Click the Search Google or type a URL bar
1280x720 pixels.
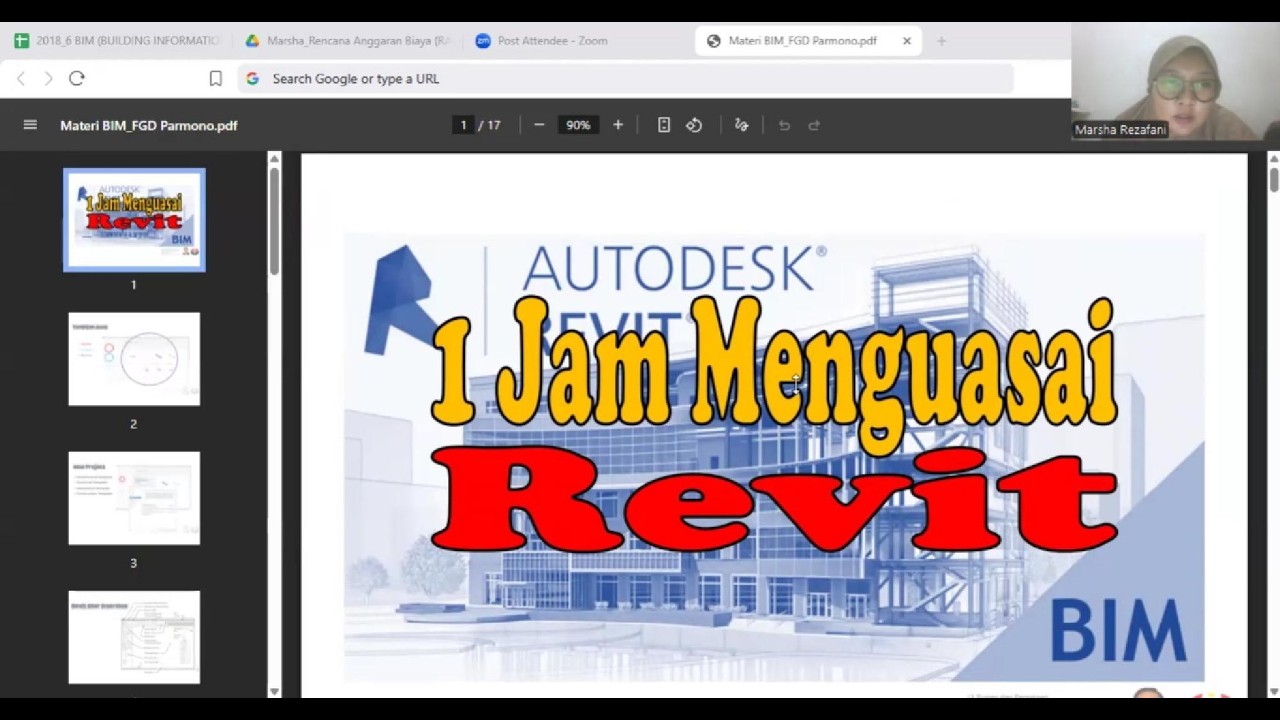click(x=625, y=78)
